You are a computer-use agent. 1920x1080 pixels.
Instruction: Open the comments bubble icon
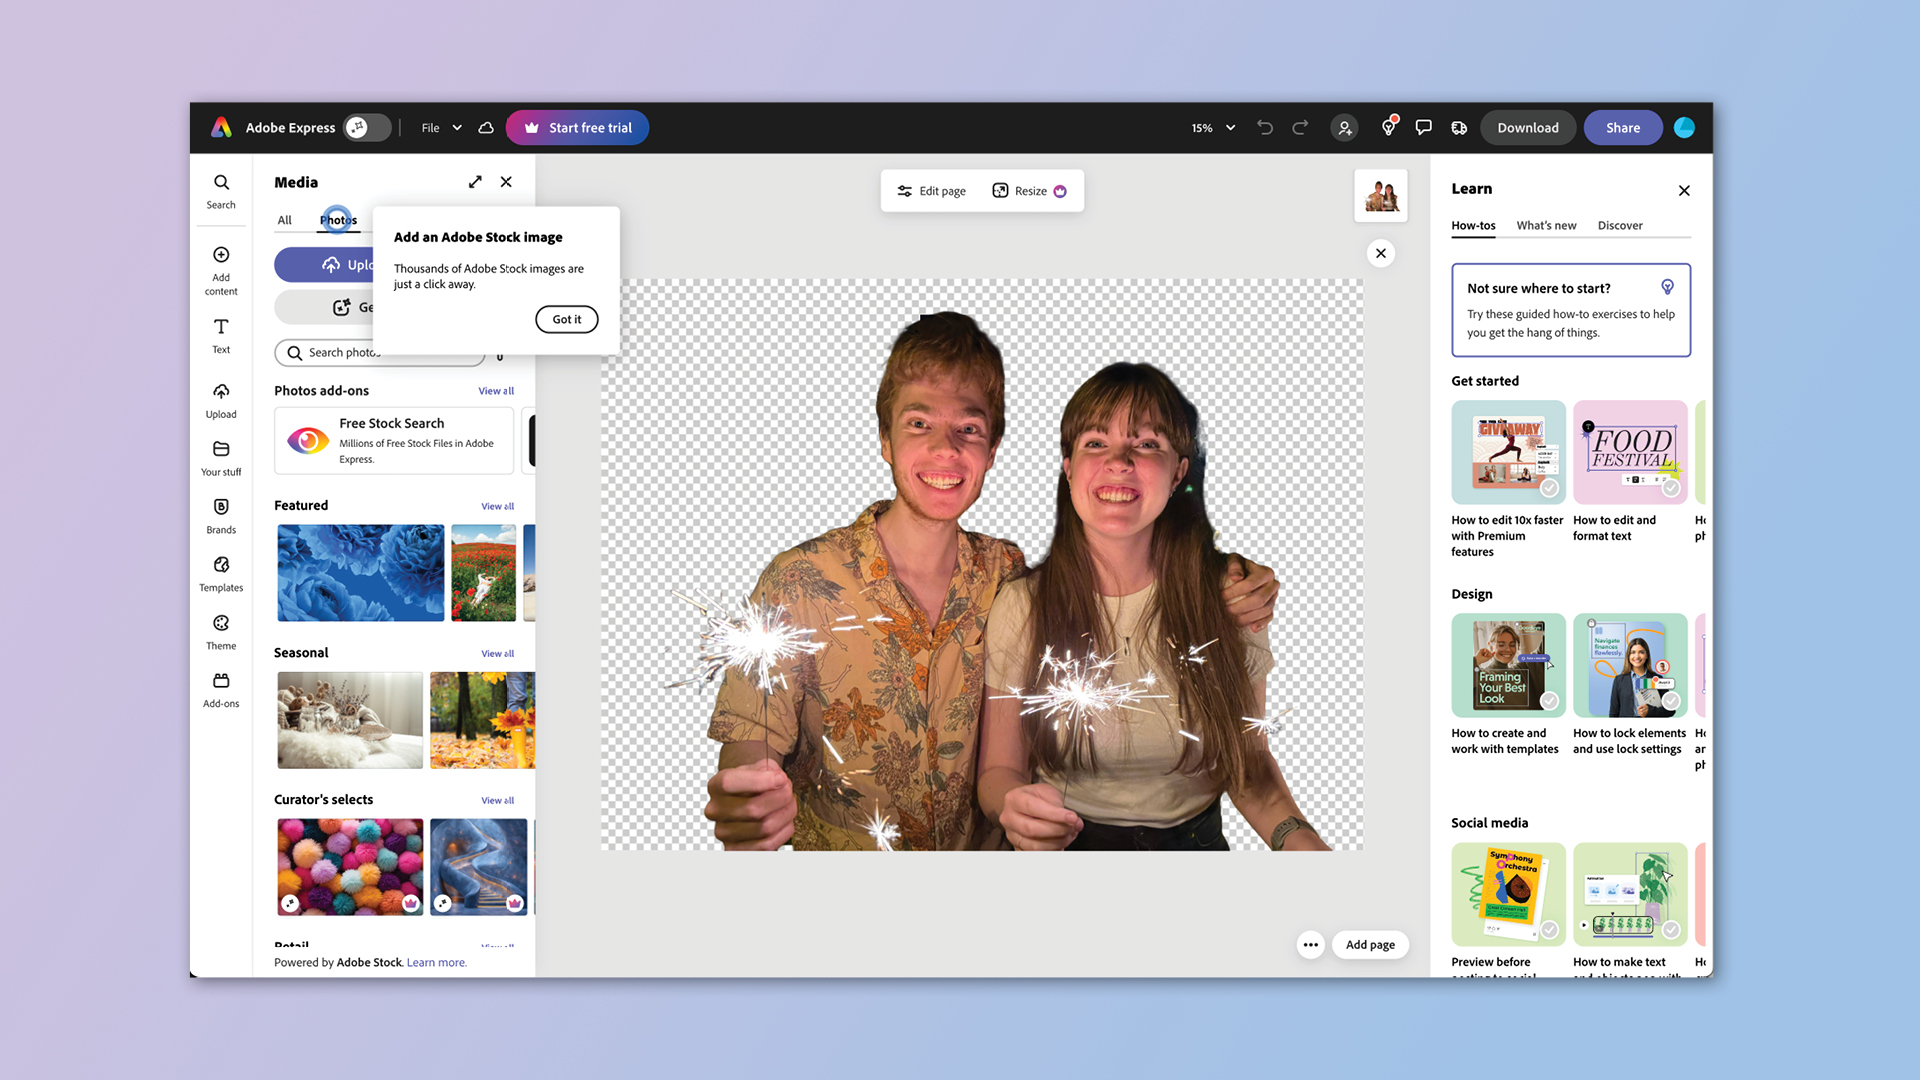(x=1423, y=127)
